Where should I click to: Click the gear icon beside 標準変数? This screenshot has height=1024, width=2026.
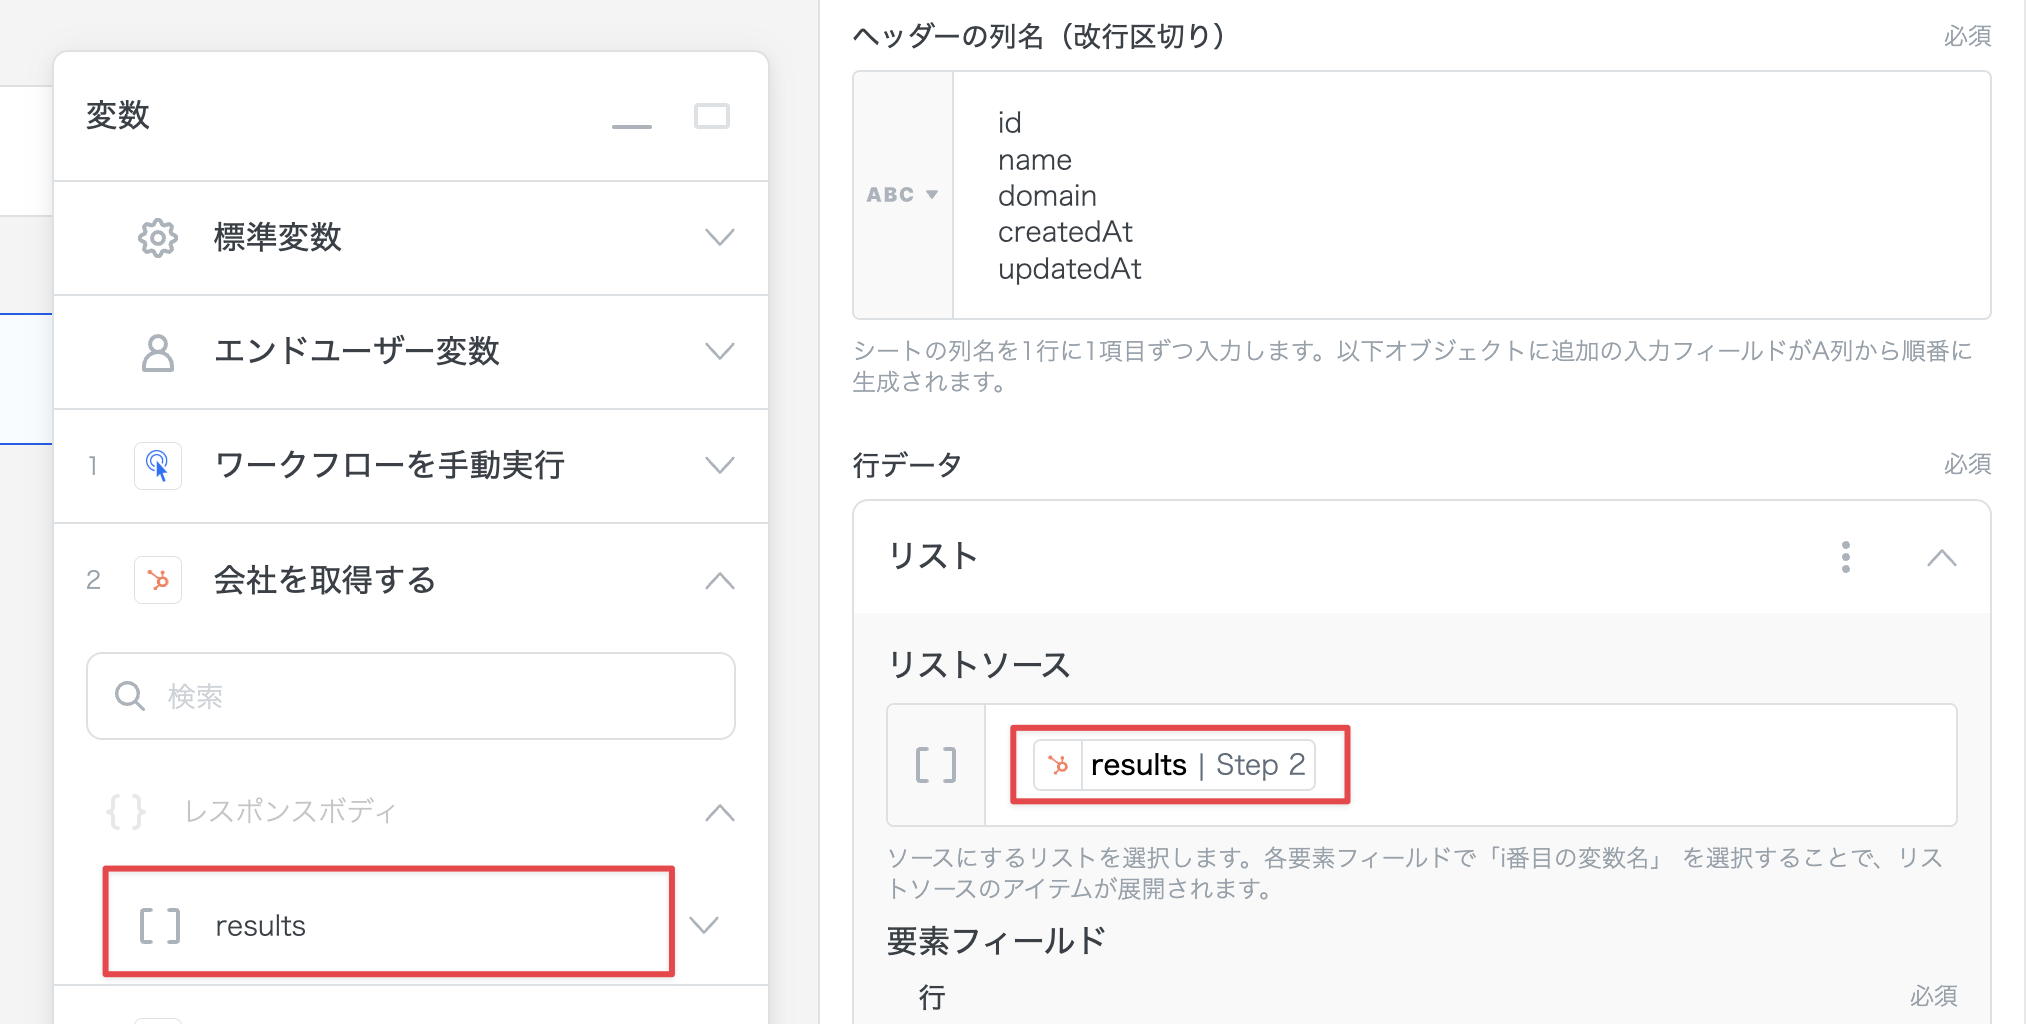point(158,238)
